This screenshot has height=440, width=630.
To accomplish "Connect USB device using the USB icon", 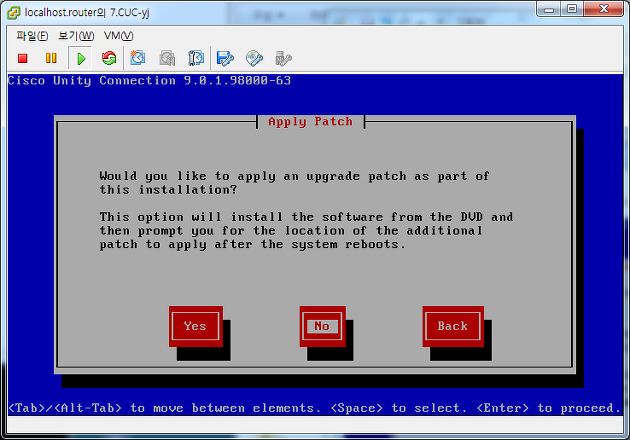I will pyautogui.click(x=283, y=58).
